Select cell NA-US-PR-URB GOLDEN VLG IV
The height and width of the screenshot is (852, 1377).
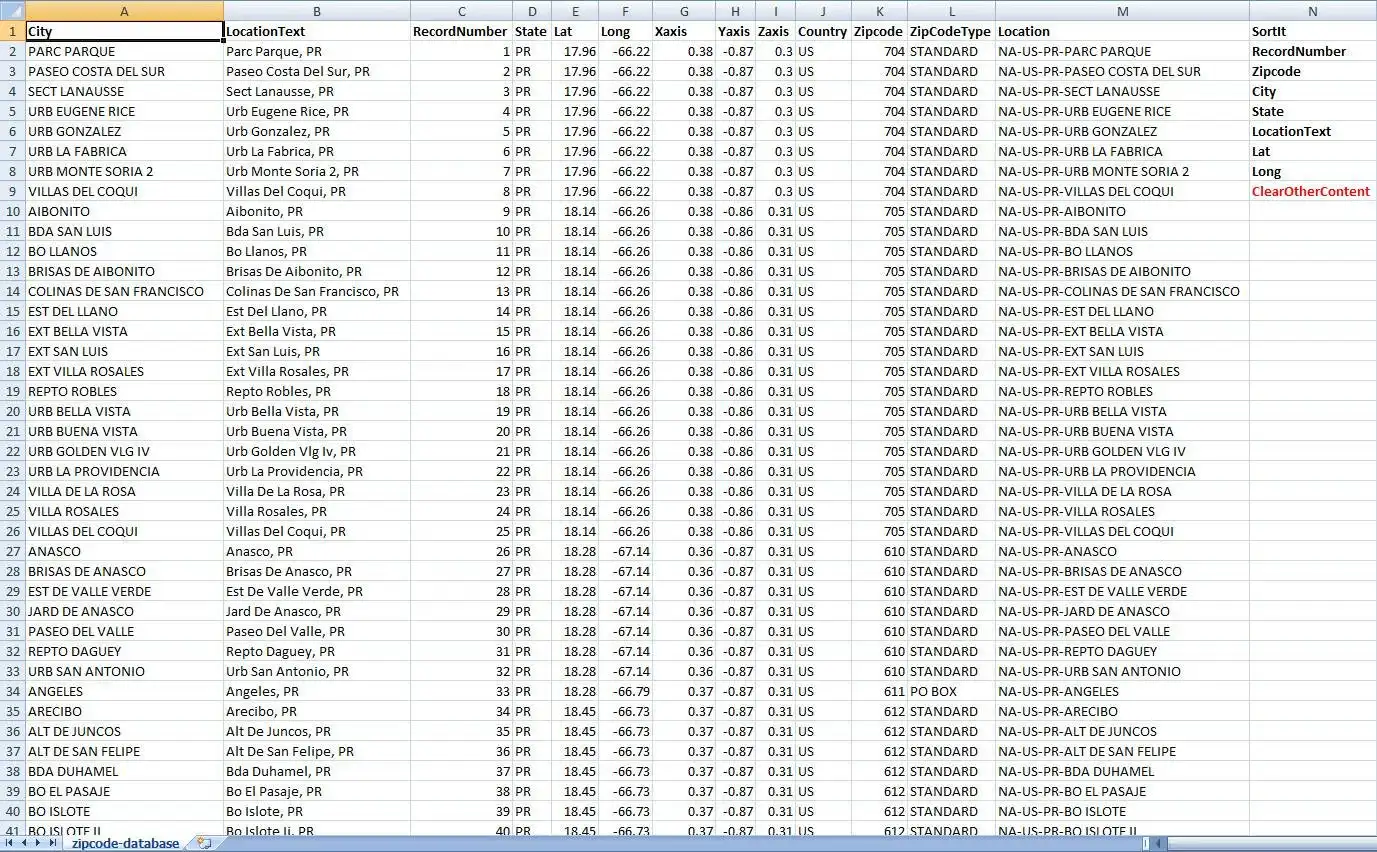pos(1122,452)
